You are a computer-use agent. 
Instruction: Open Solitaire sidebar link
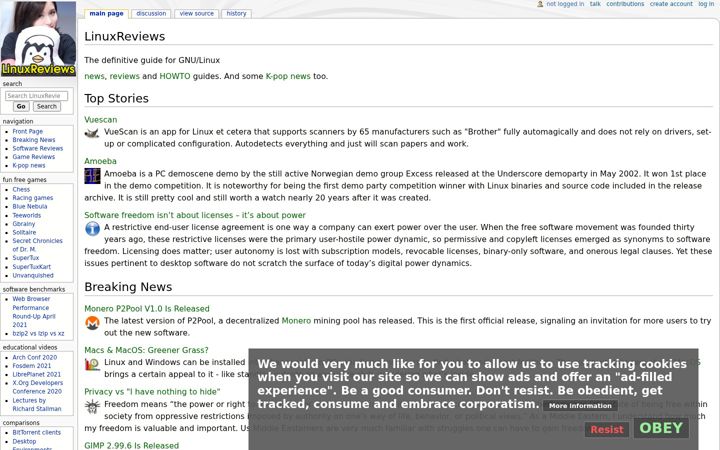click(24, 232)
